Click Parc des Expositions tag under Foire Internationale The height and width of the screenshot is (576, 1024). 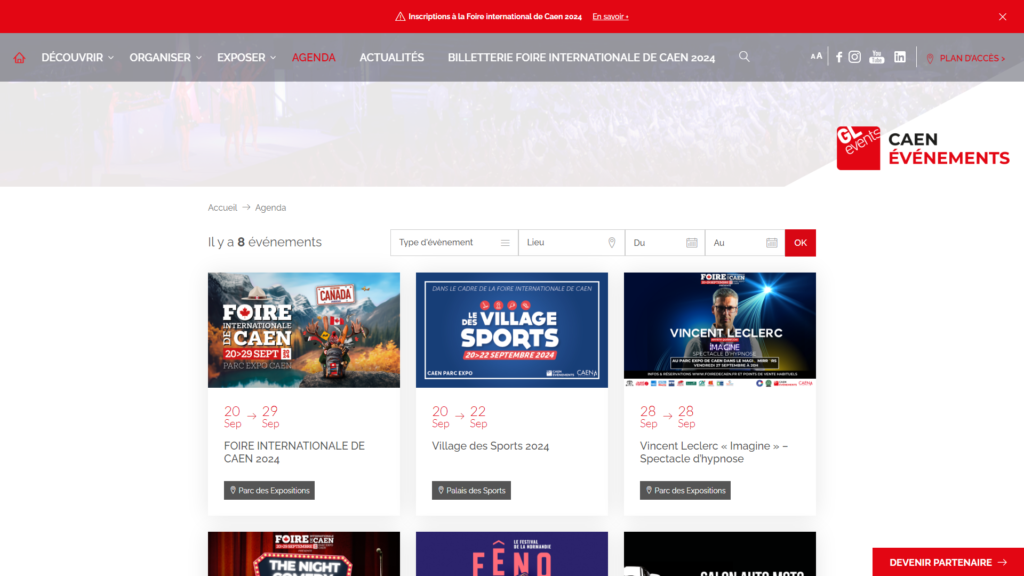coord(269,490)
